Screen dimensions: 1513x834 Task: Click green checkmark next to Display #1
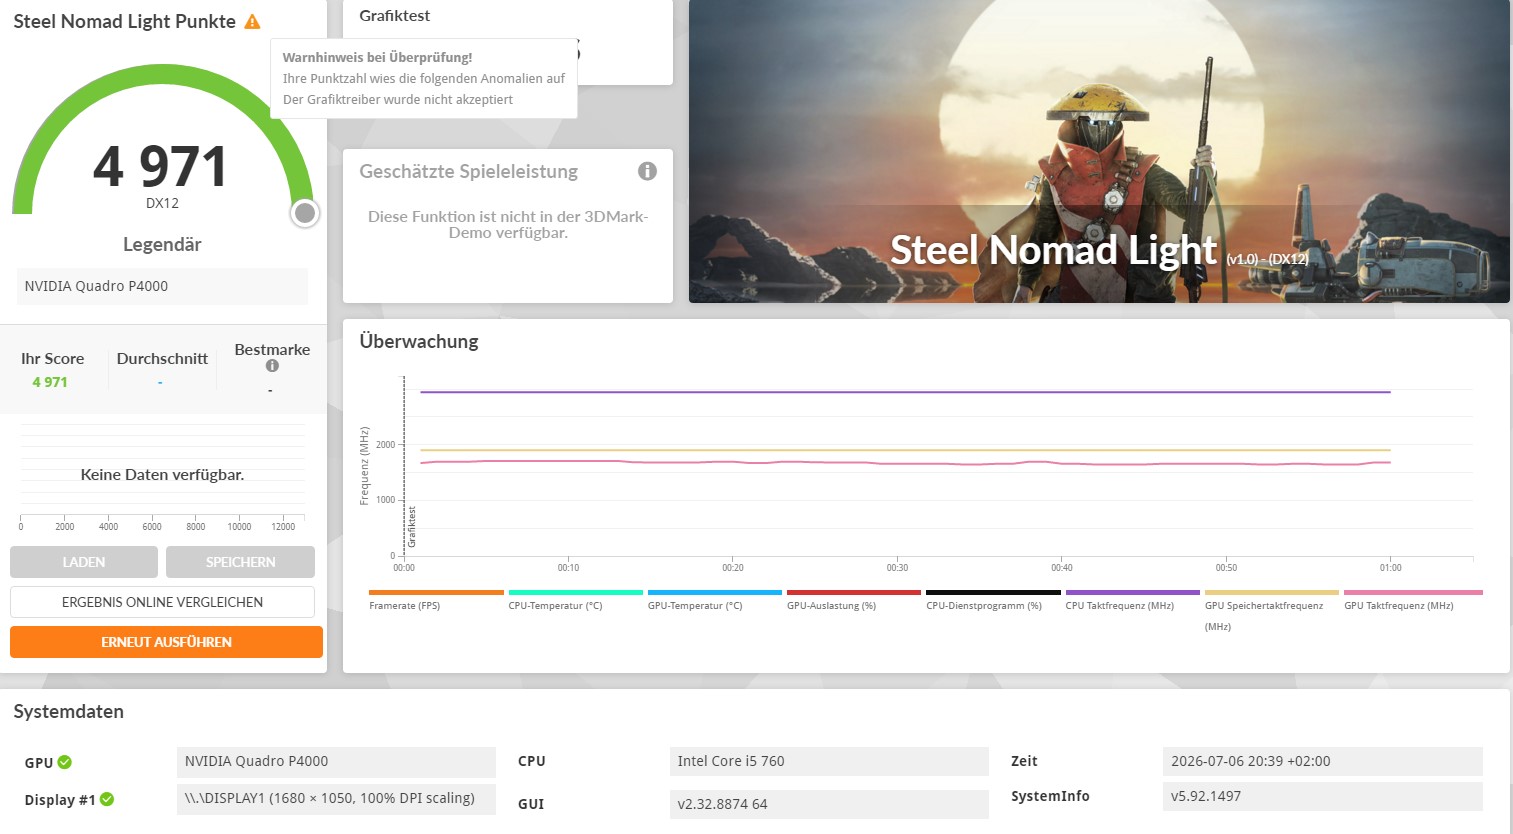(107, 799)
